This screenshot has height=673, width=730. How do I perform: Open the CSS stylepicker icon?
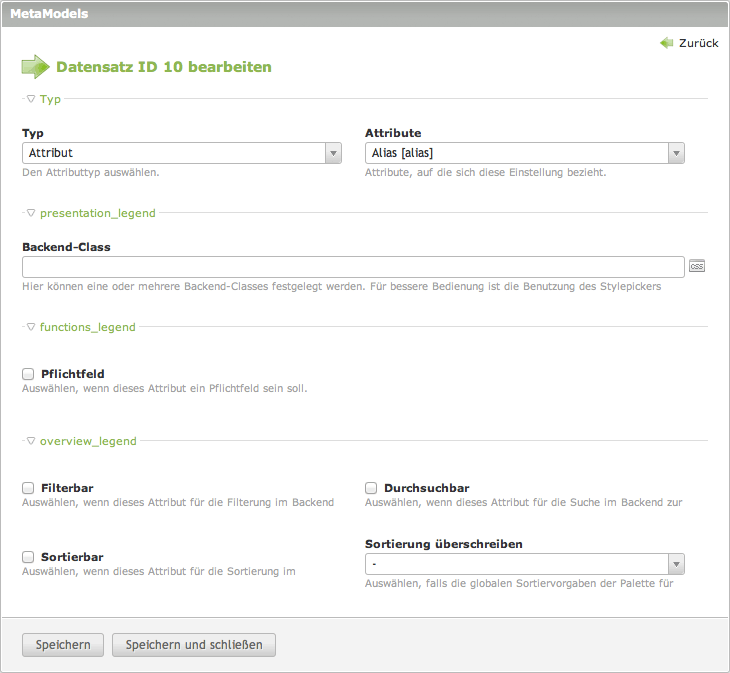coord(697,266)
